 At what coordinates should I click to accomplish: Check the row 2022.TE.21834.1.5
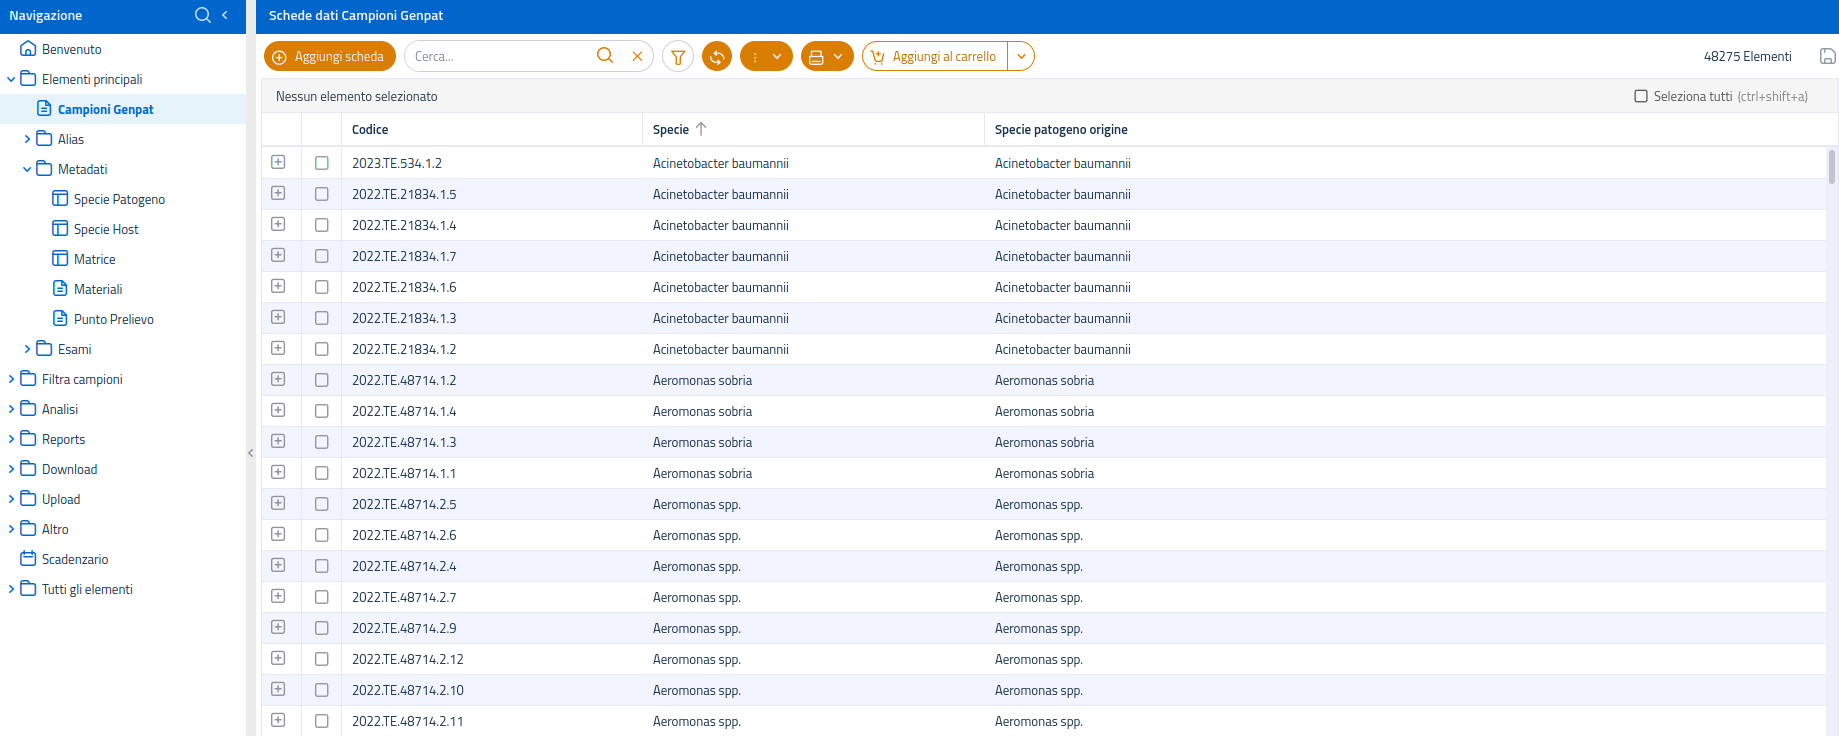321,194
